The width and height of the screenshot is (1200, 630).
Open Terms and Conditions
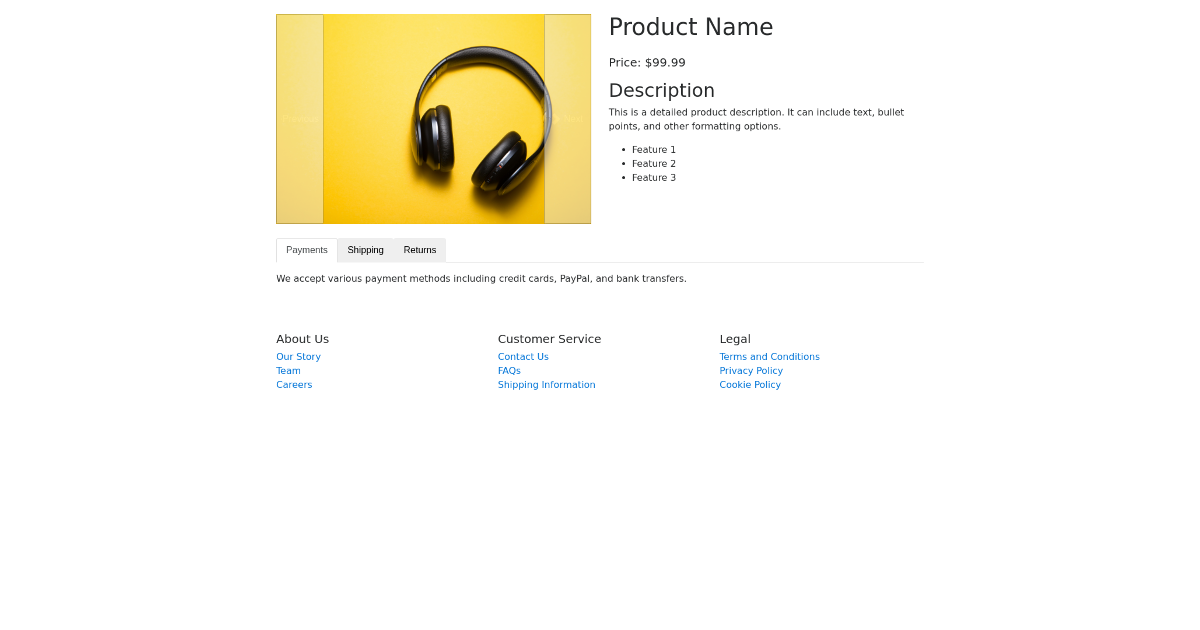tap(769, 356)
